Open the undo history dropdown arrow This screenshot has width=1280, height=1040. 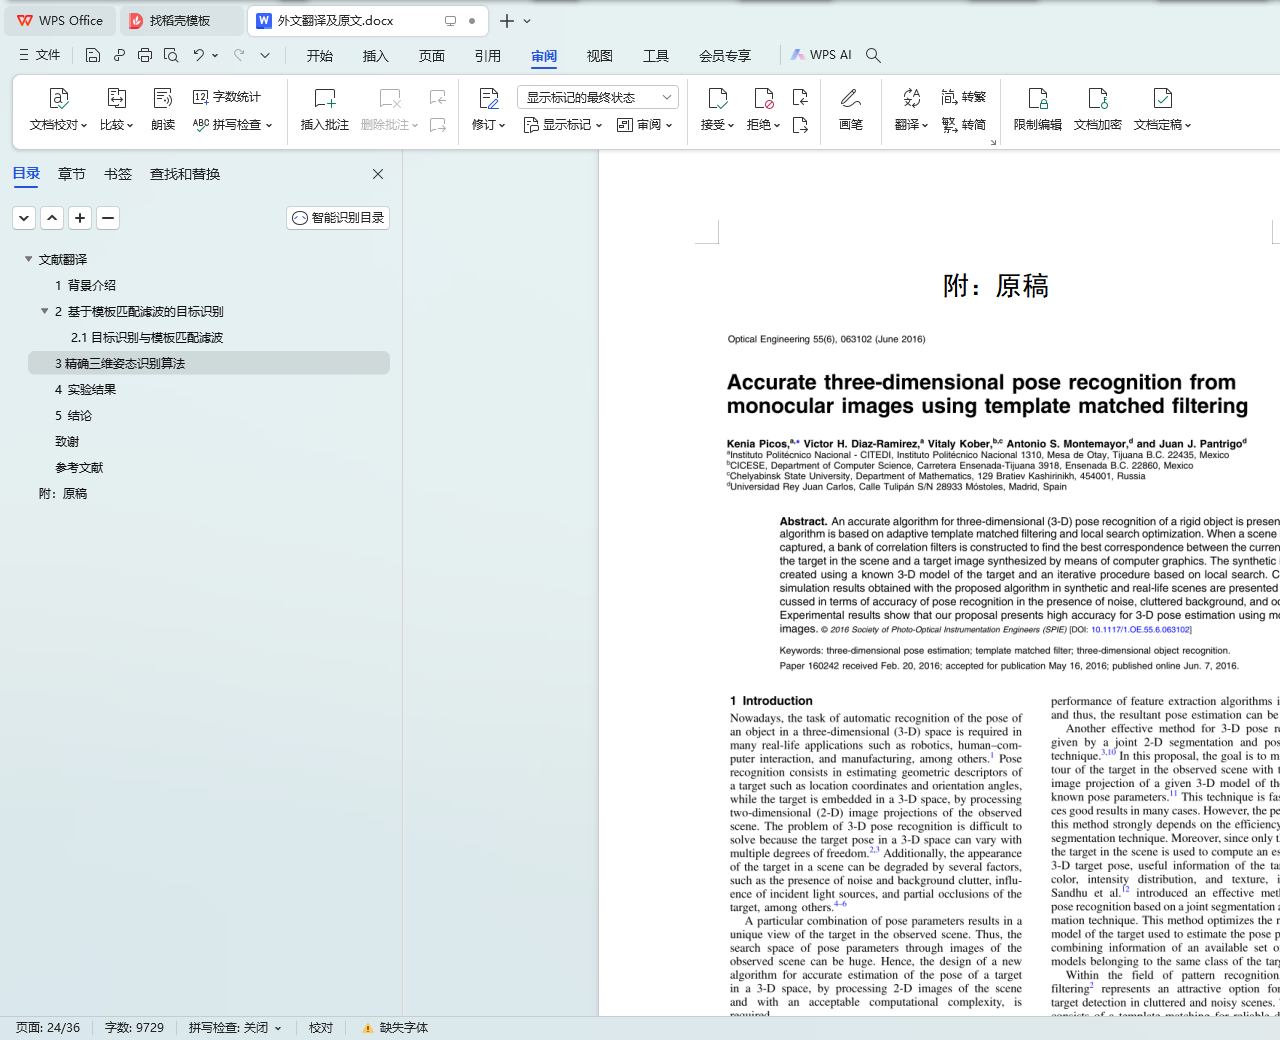(215, 55)
